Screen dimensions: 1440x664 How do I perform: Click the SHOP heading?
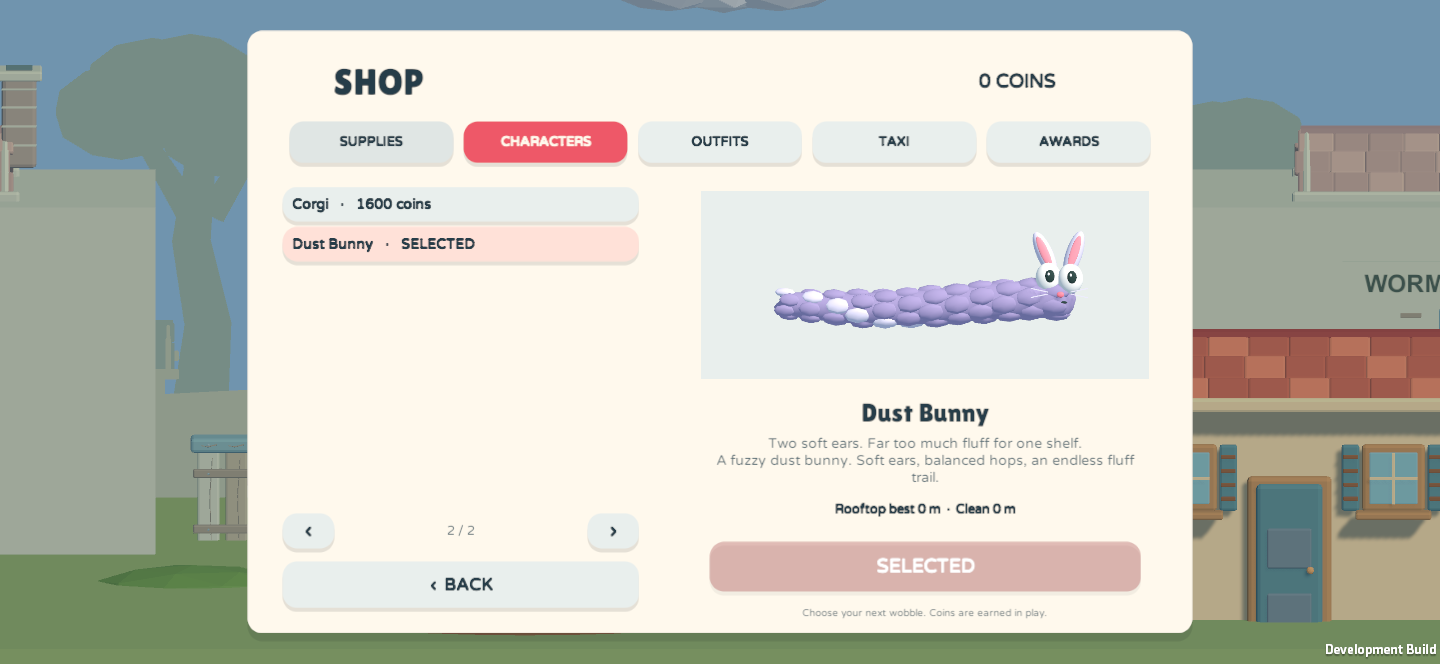(379, 82)
